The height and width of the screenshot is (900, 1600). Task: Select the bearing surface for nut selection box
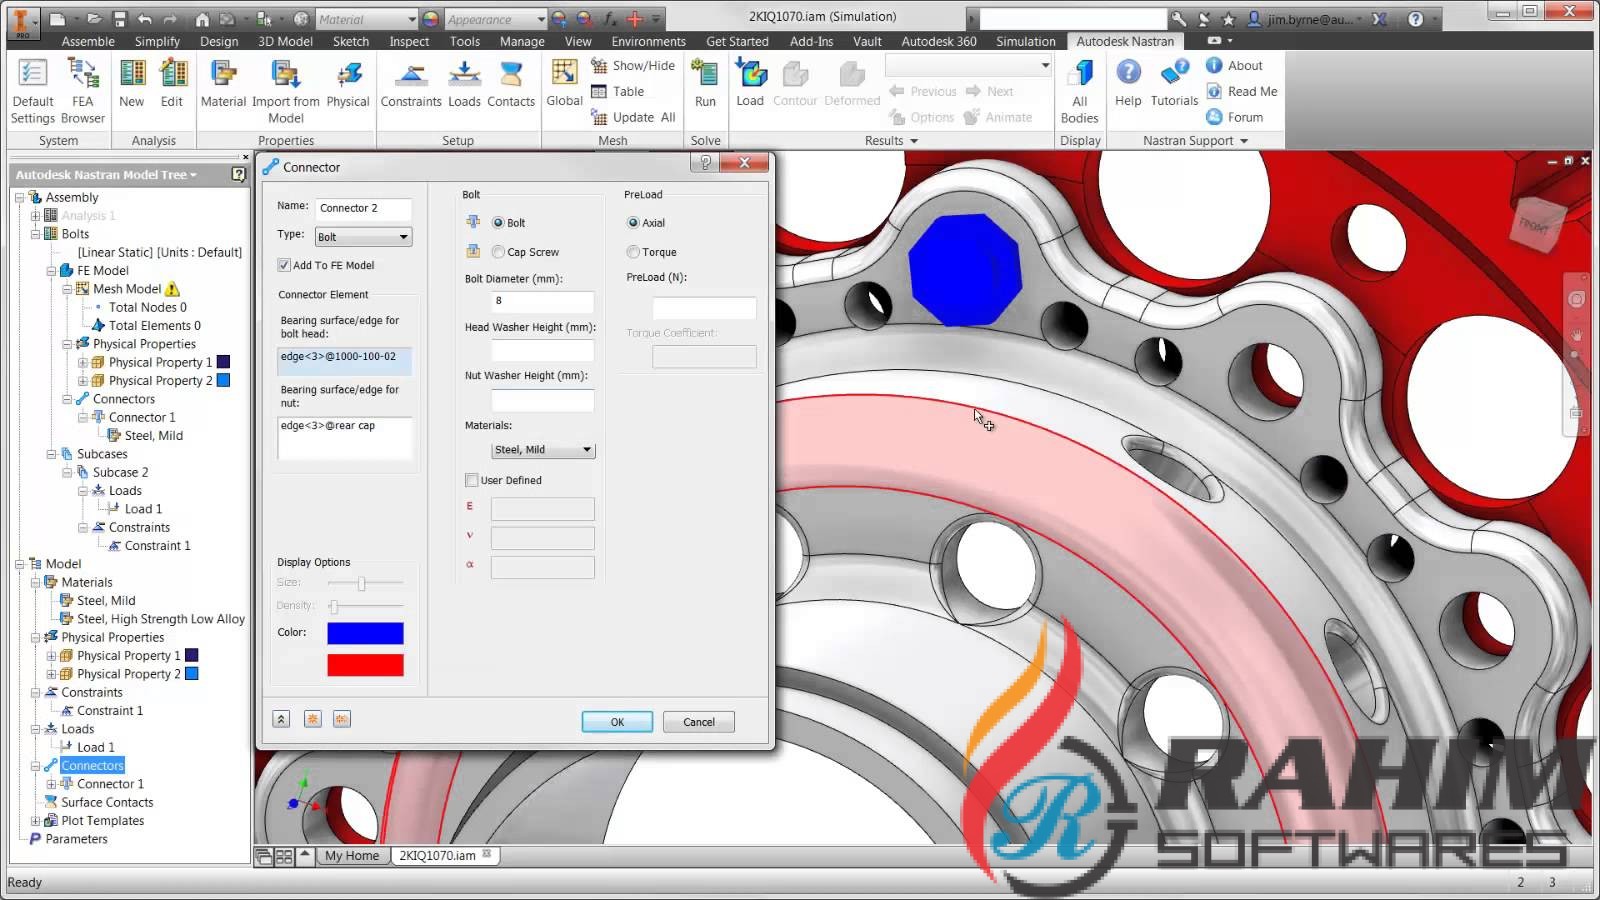[x=345, y=438]
